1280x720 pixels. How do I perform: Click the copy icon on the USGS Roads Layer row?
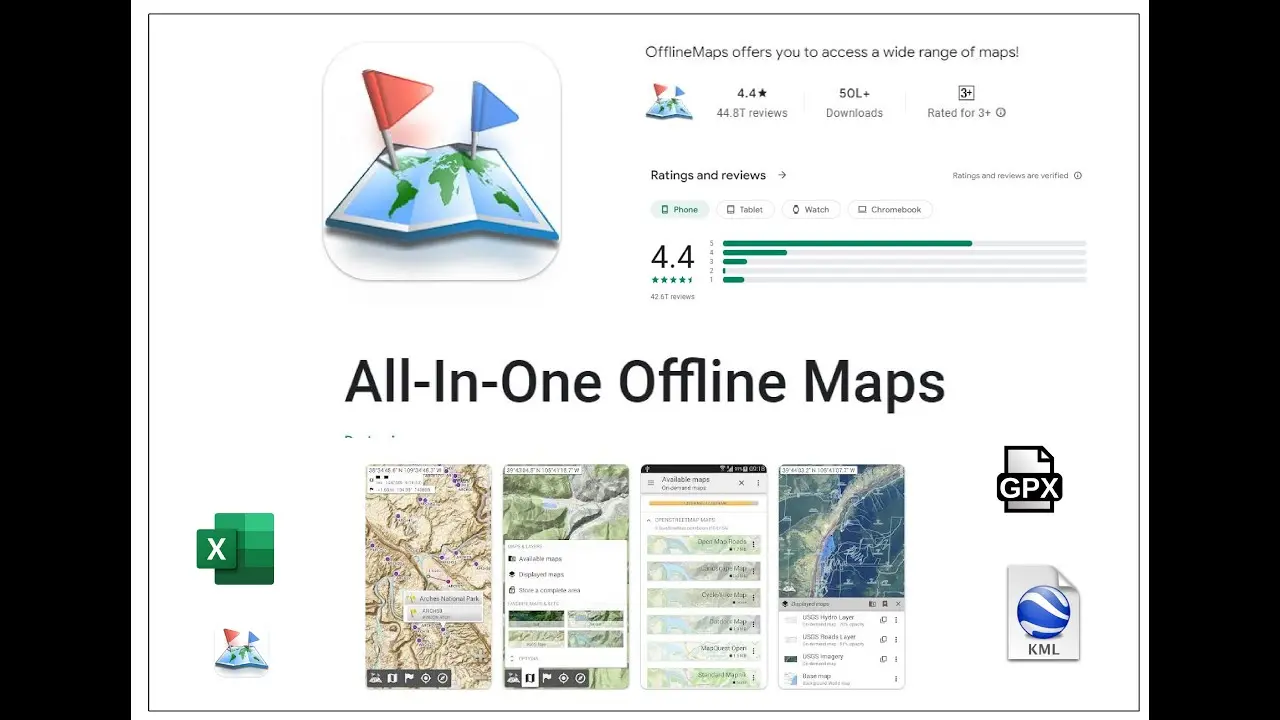point(882,640)
